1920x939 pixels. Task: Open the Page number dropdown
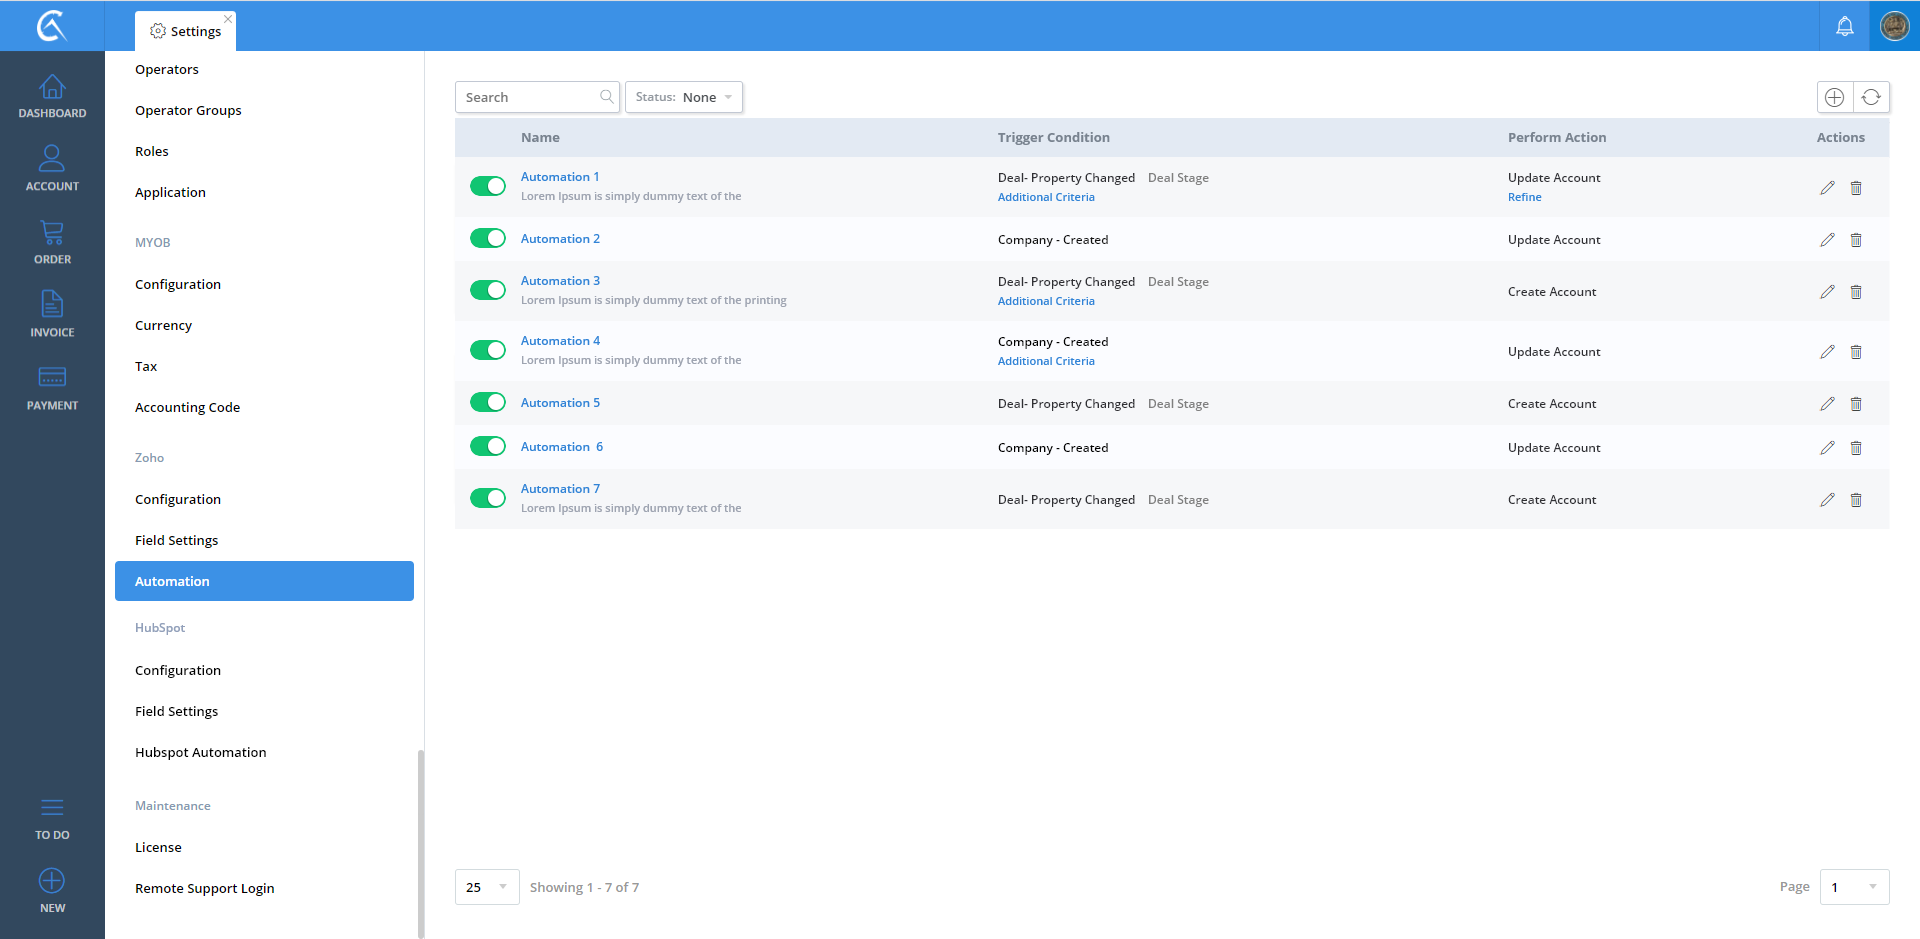tap(1854, 887)
